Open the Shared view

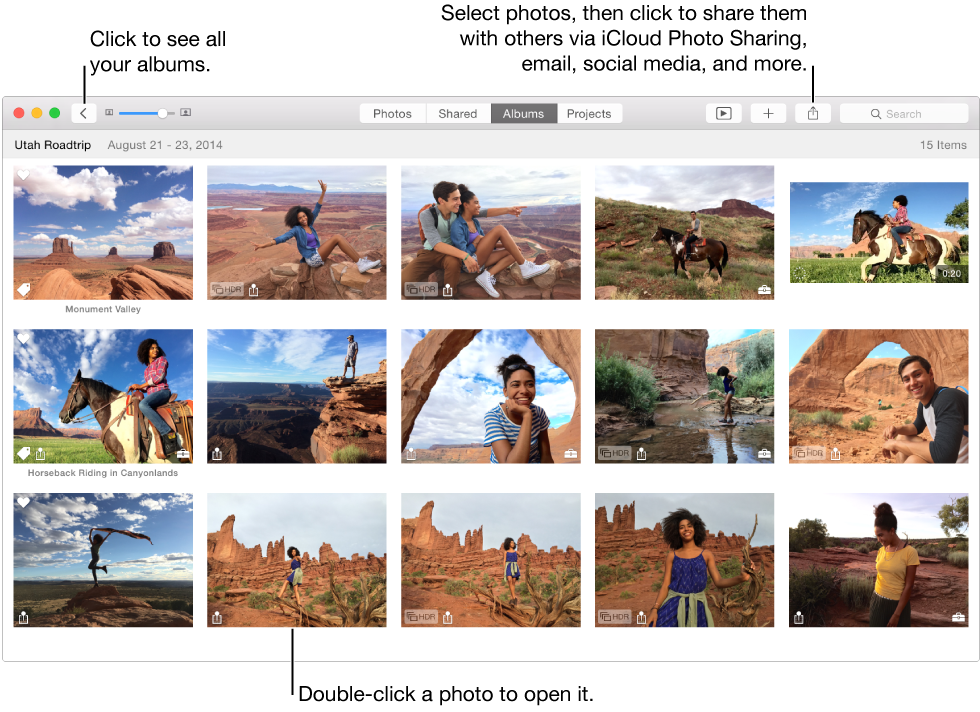(x=457, y=113)
